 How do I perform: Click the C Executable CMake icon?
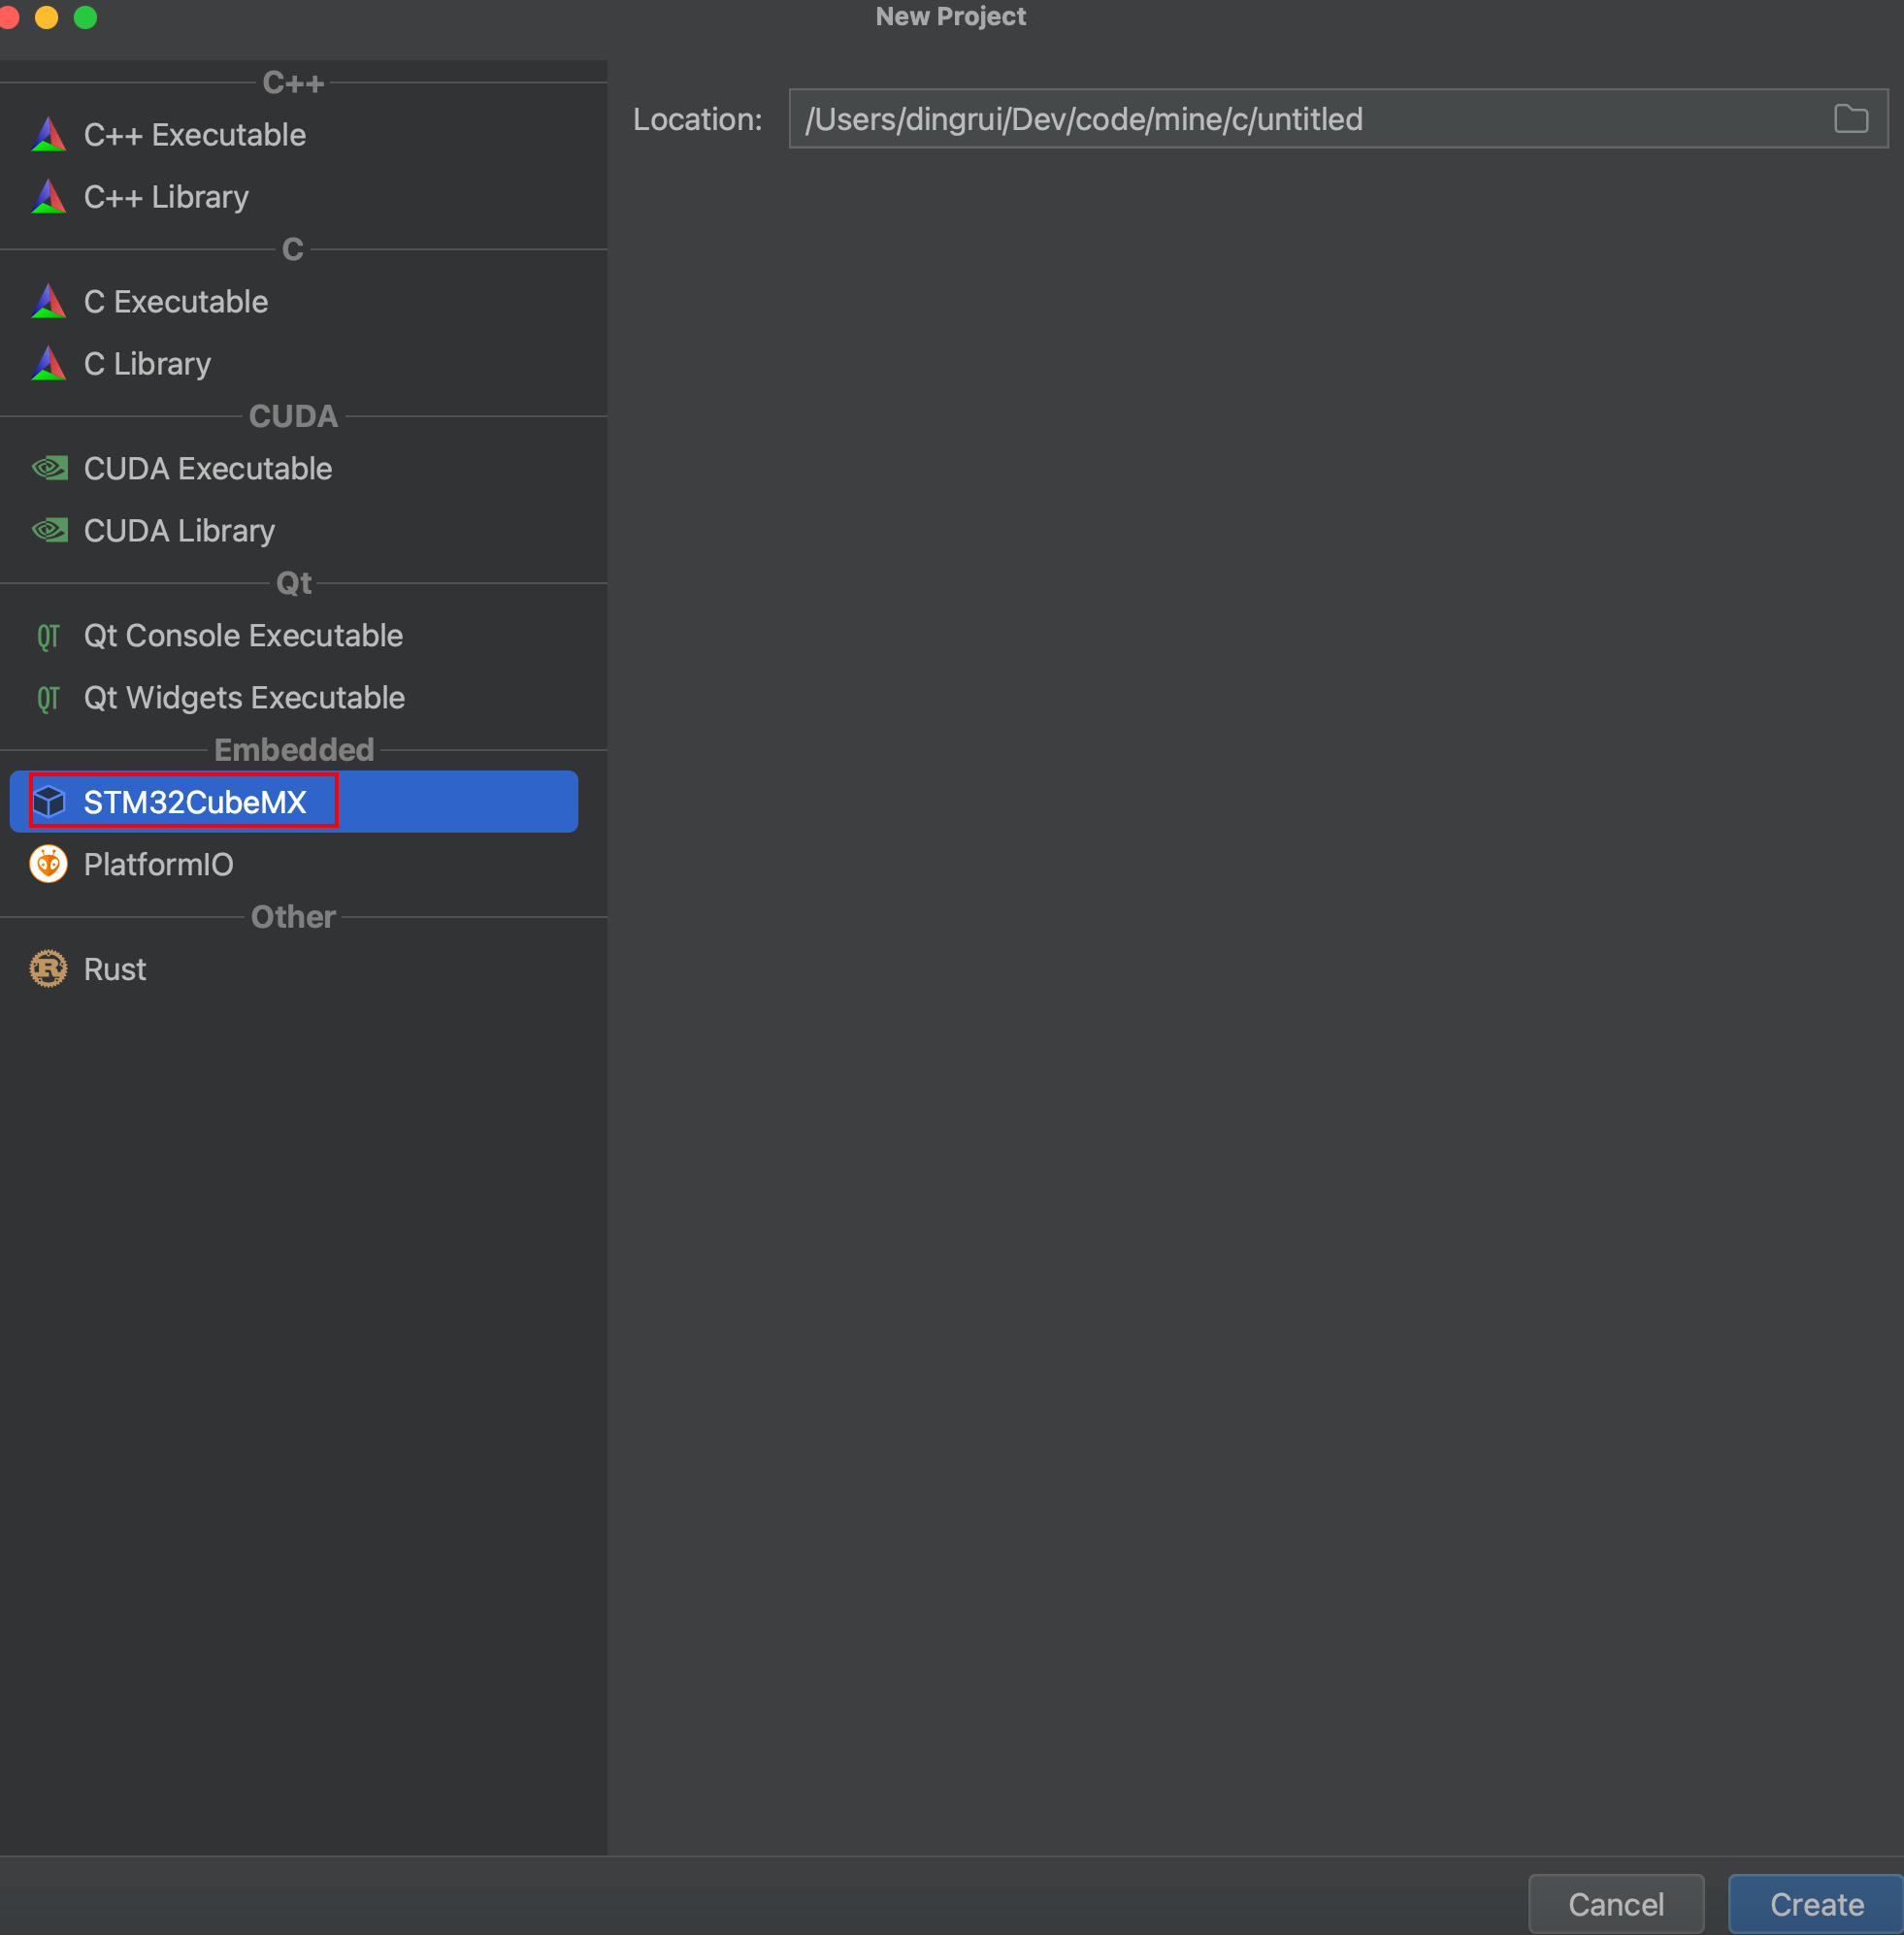[48, 302]
